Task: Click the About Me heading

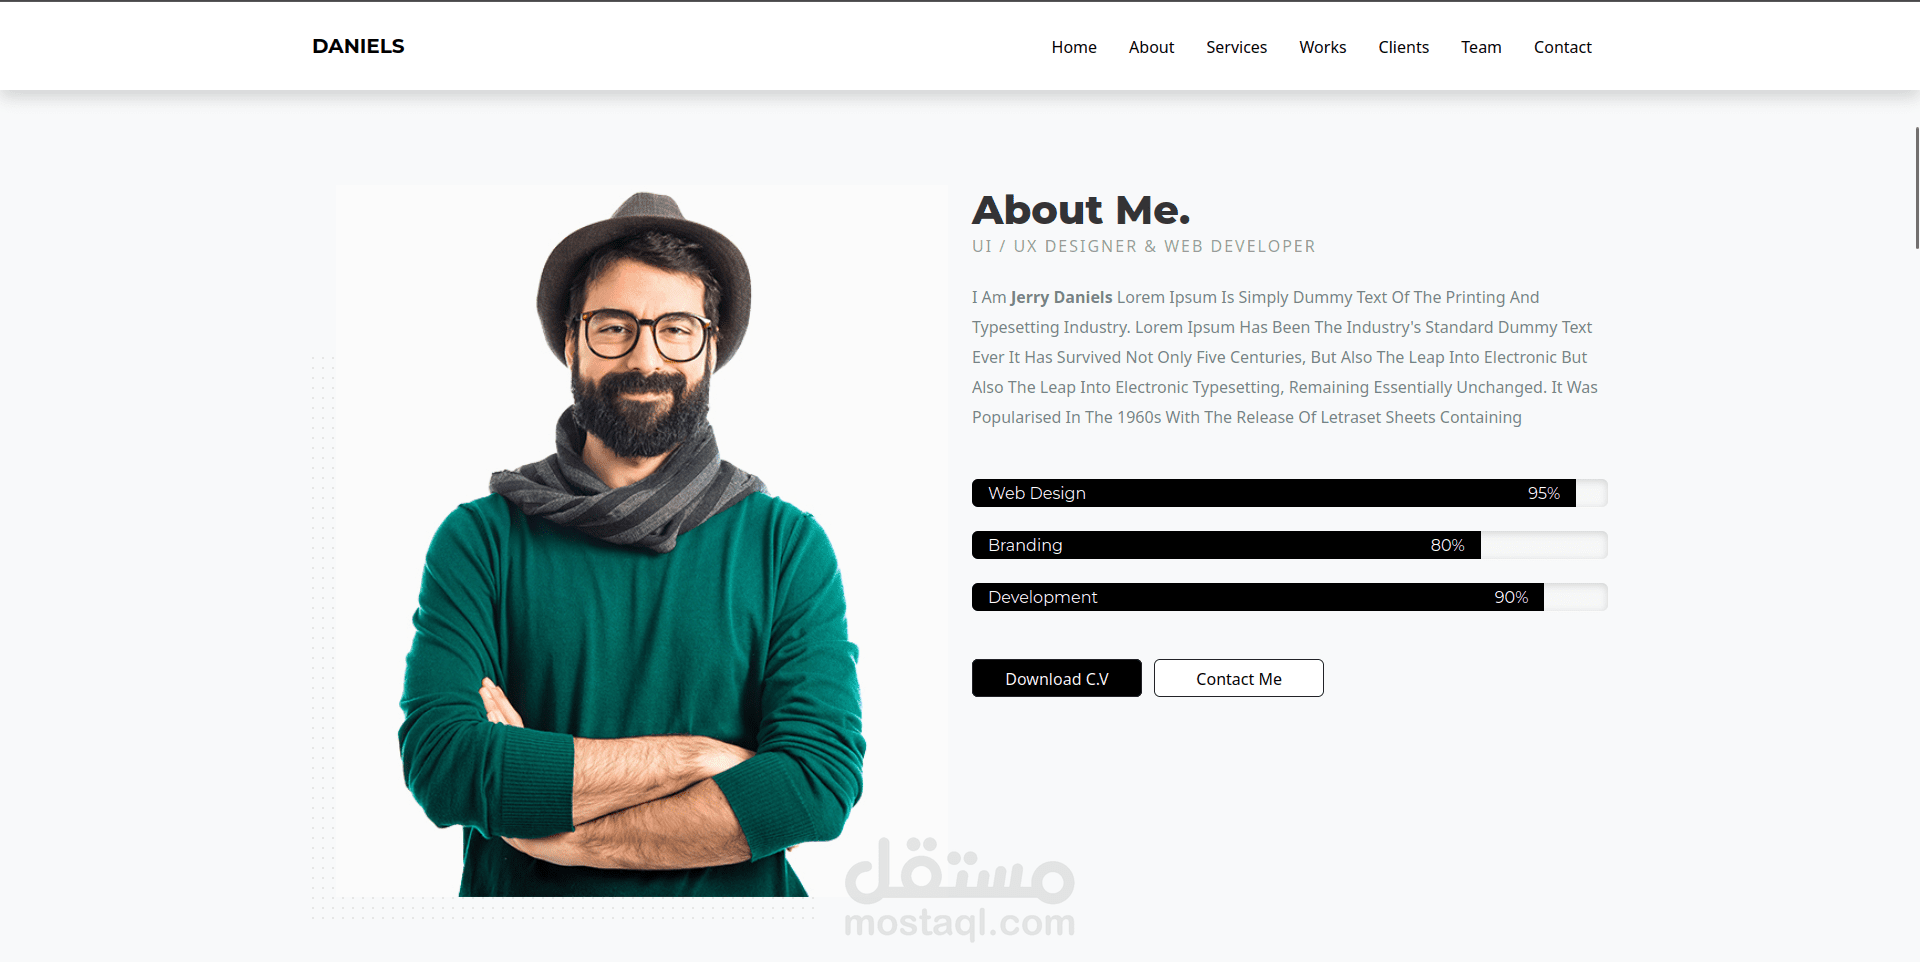Action: (1081, 210)
